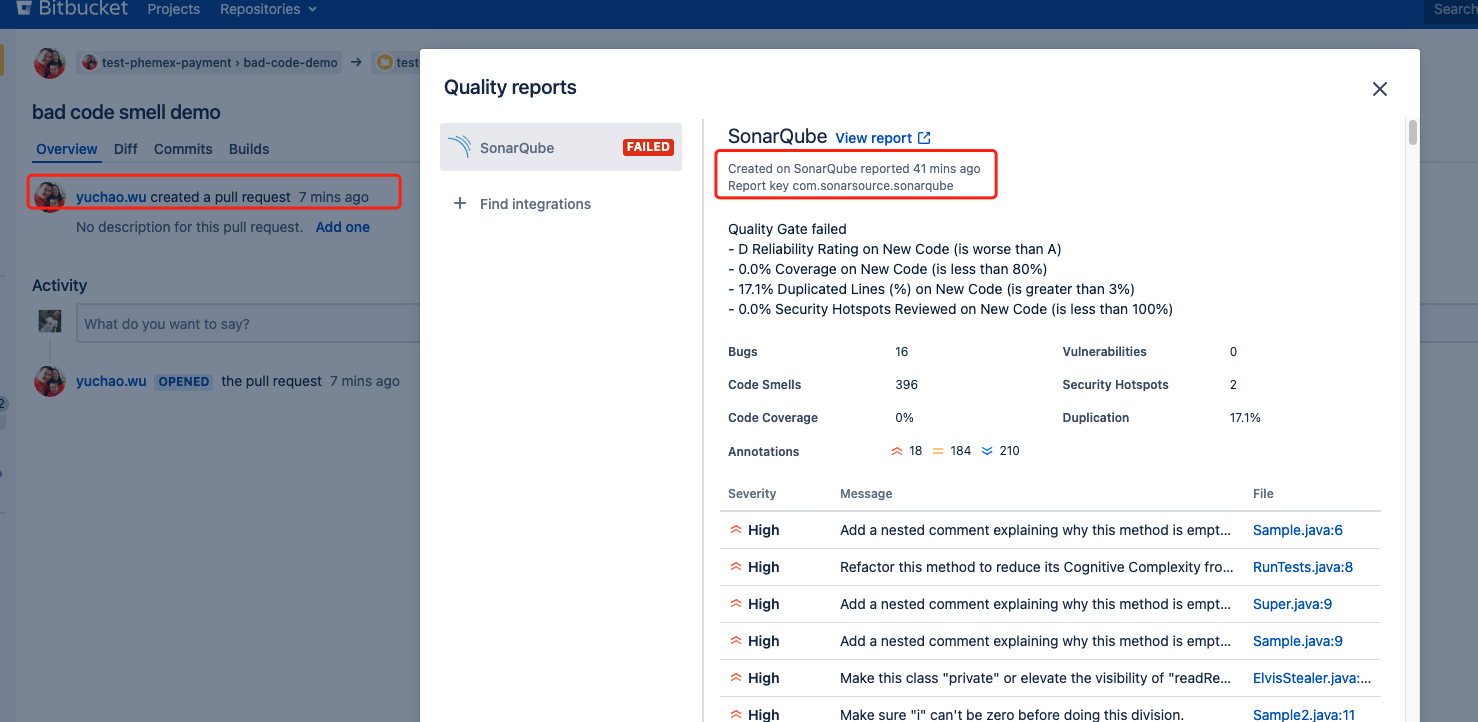Click project avatar icon in breadcrumb

tap(90, 62)
